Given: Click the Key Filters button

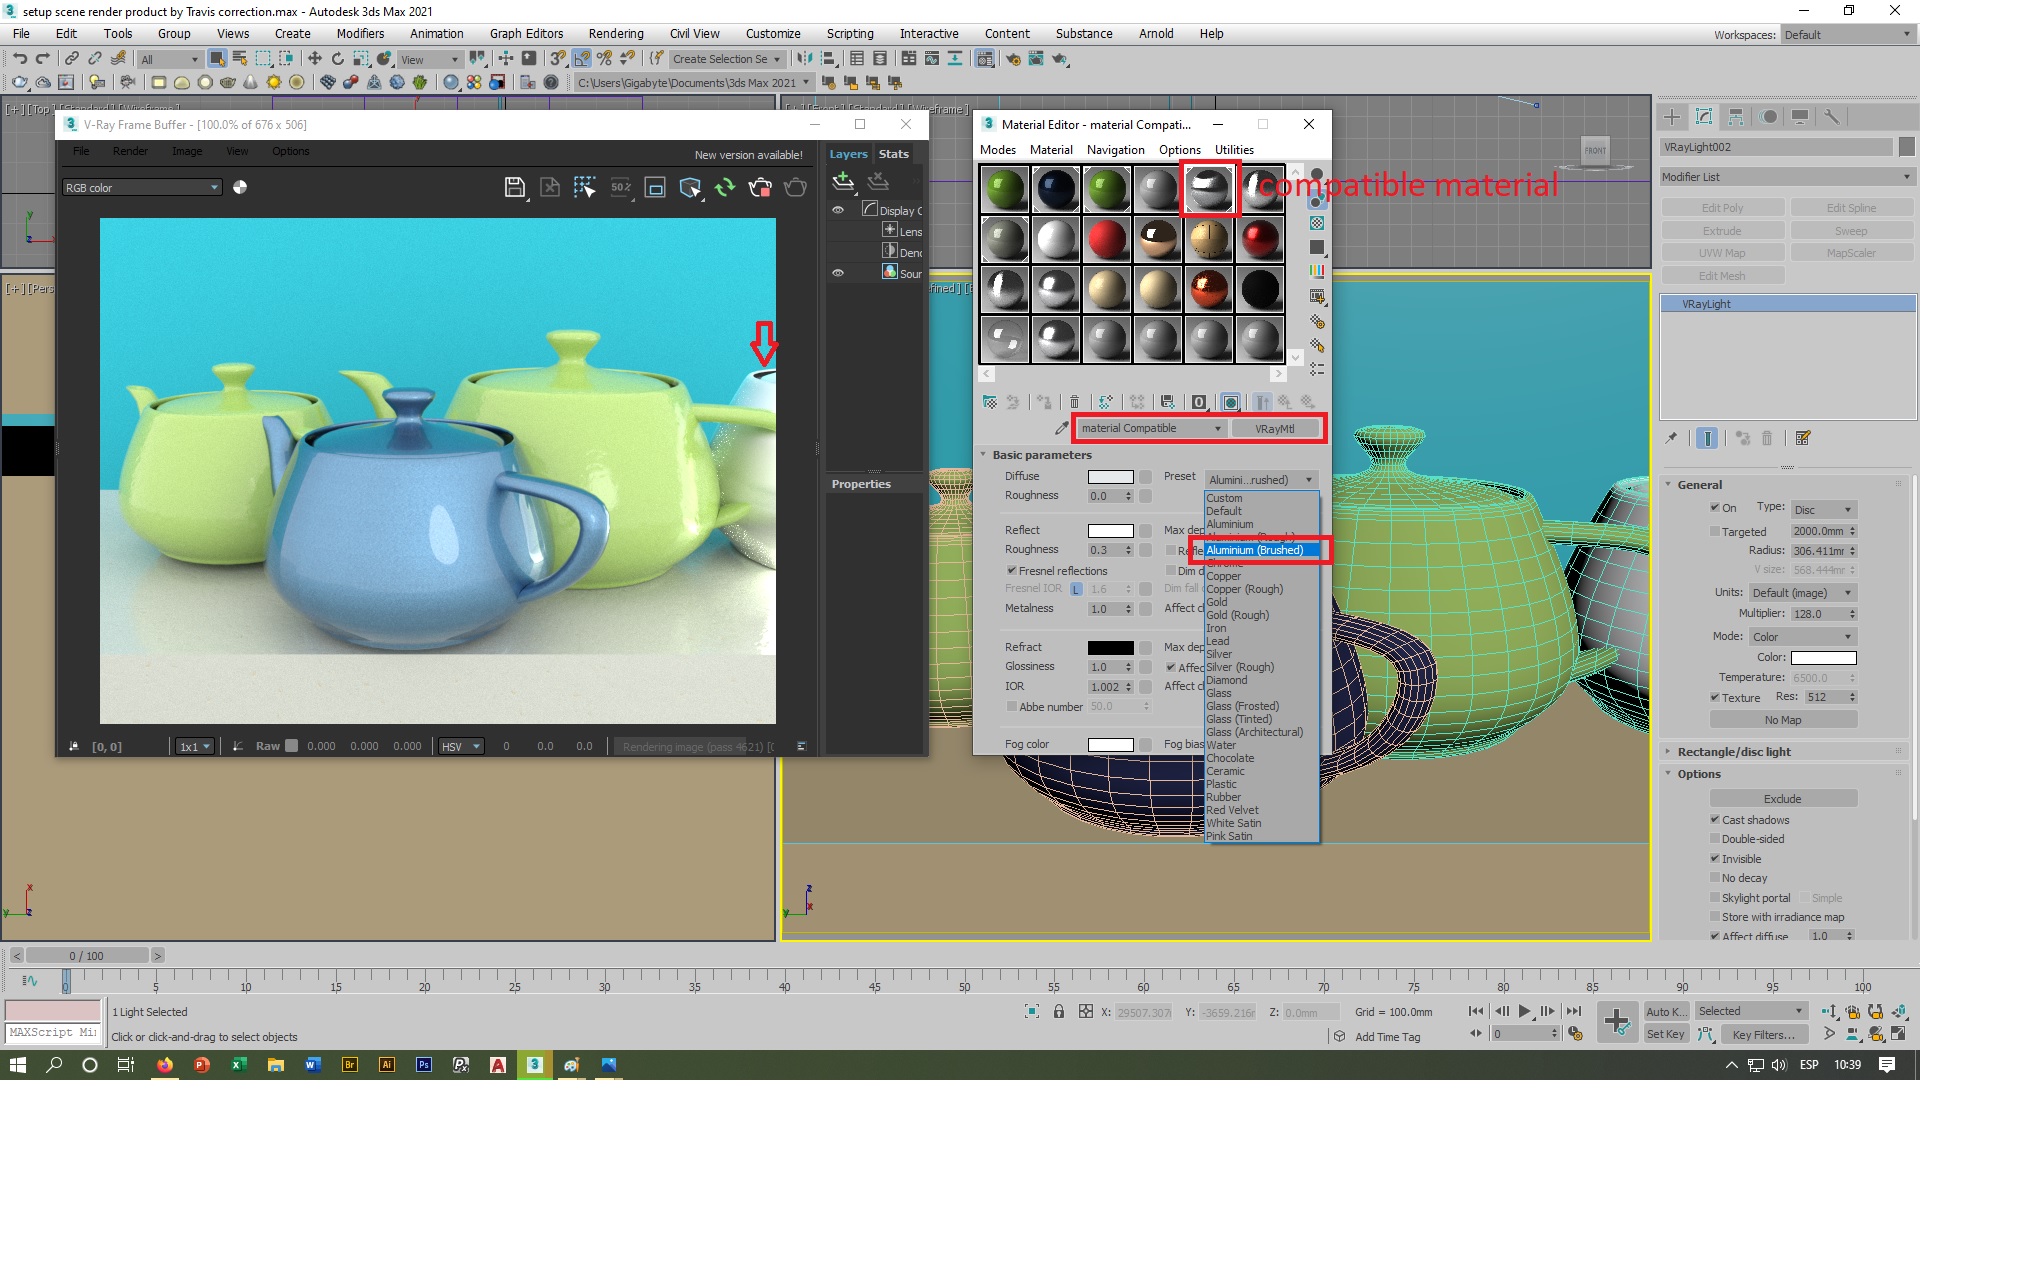Looking at the screenshot, I should pos(1764,1035).
